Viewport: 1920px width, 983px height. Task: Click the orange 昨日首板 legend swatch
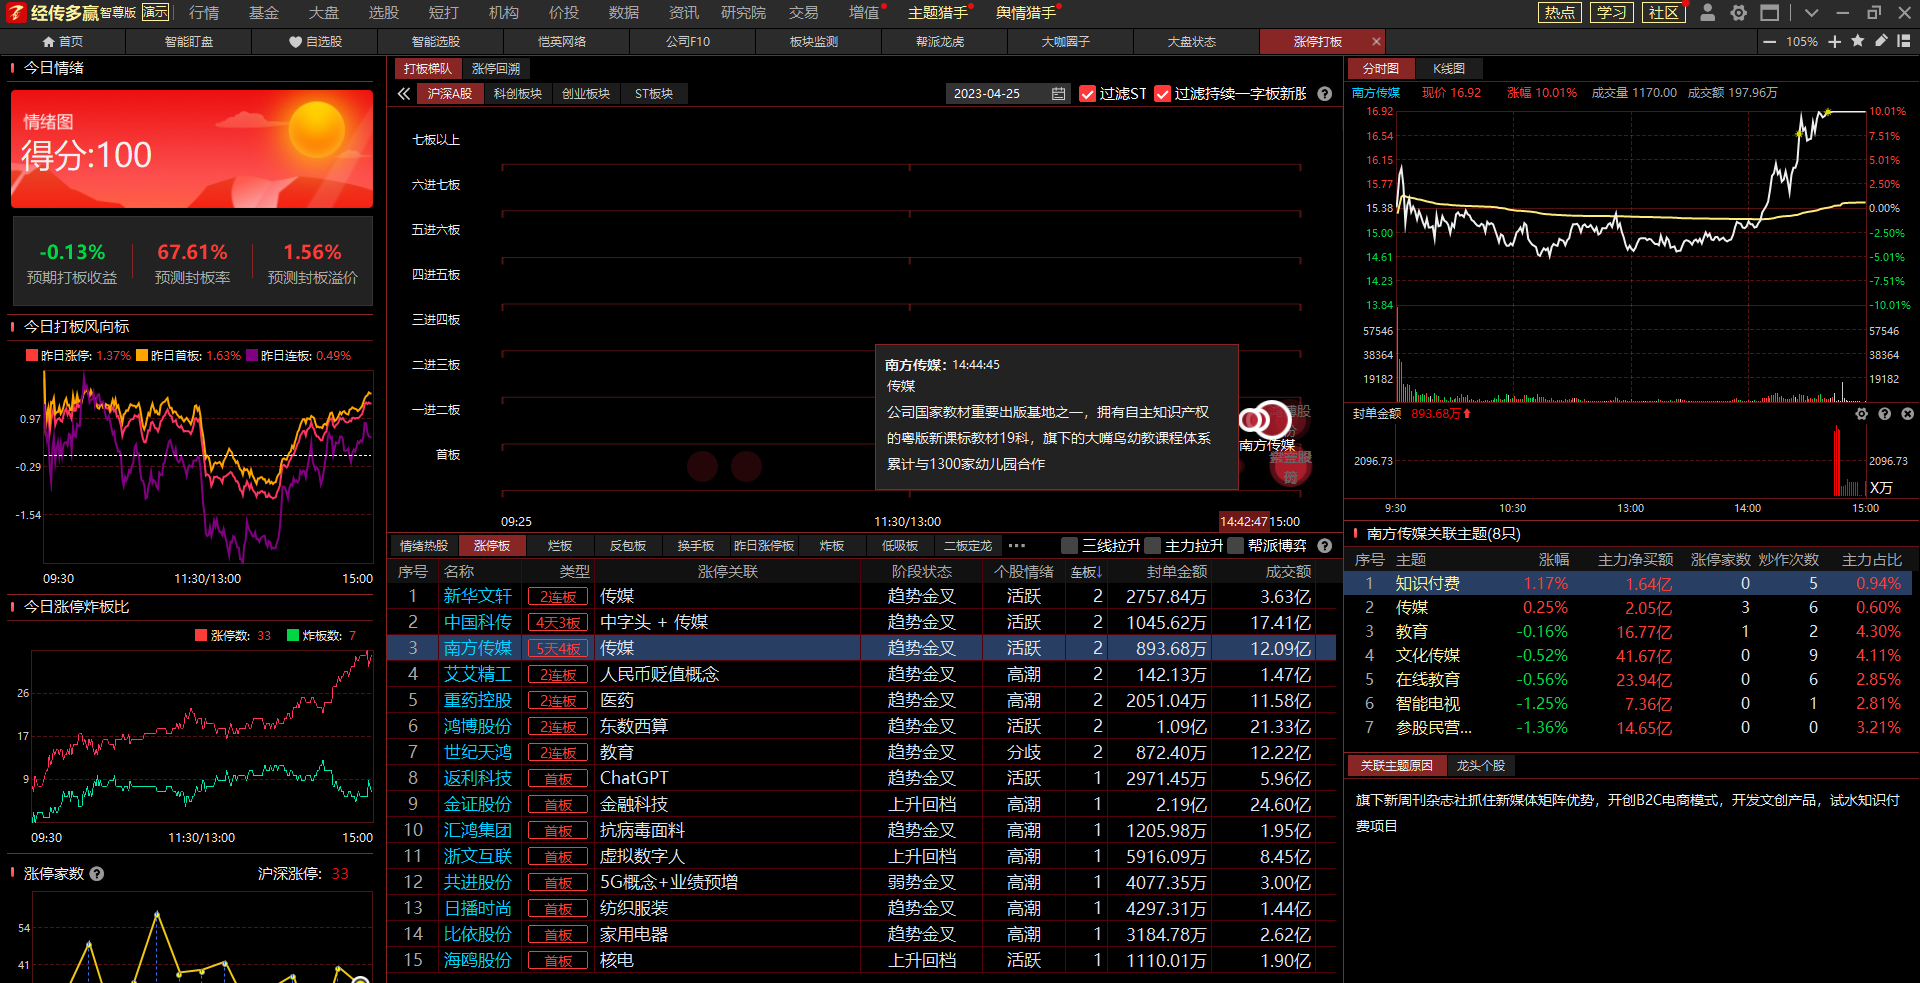click(142, 356)
